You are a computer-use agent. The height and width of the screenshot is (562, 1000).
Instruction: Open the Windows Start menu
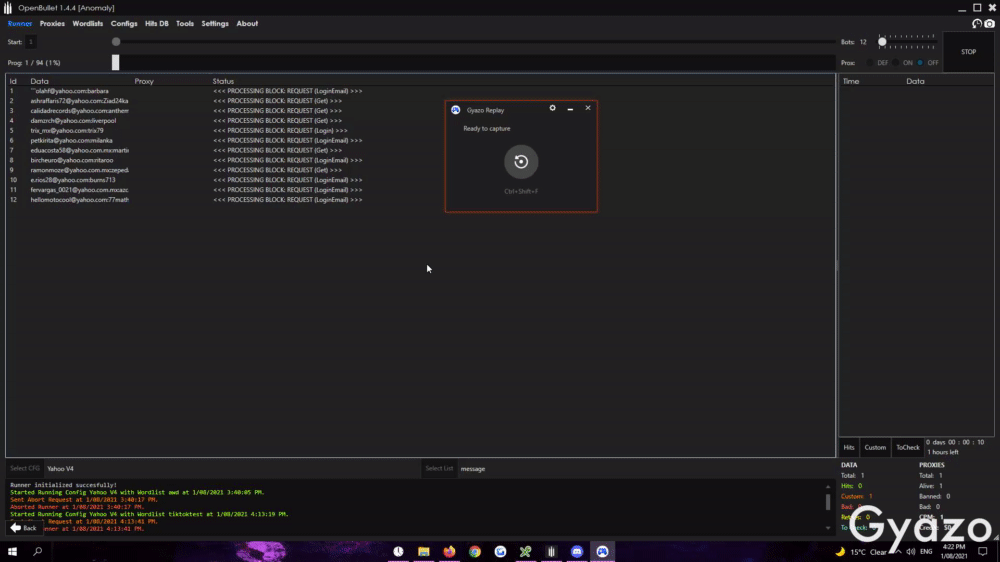(12, 551)
